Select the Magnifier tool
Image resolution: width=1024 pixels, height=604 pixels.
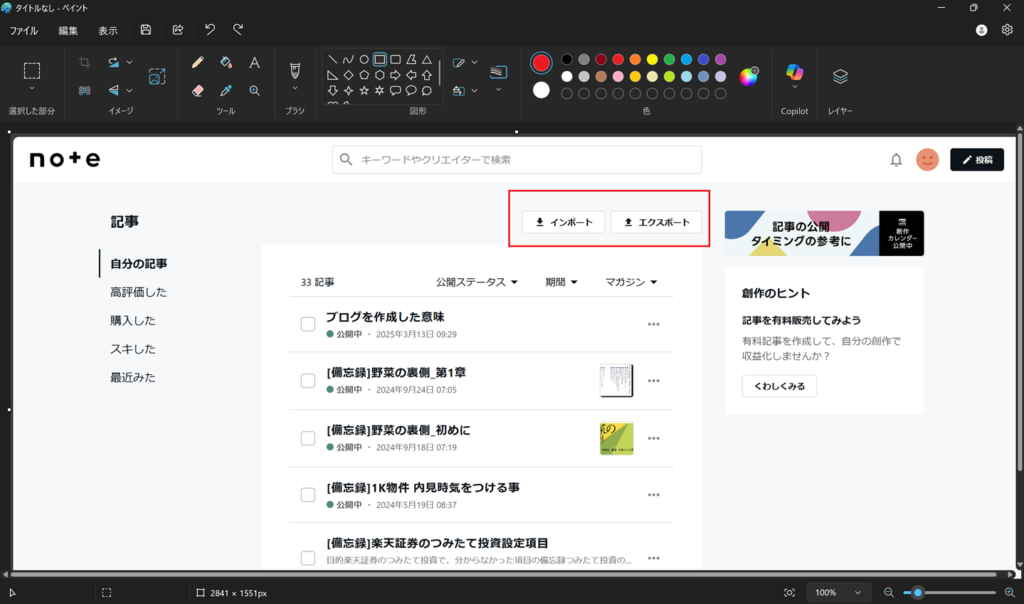point(255,91)
